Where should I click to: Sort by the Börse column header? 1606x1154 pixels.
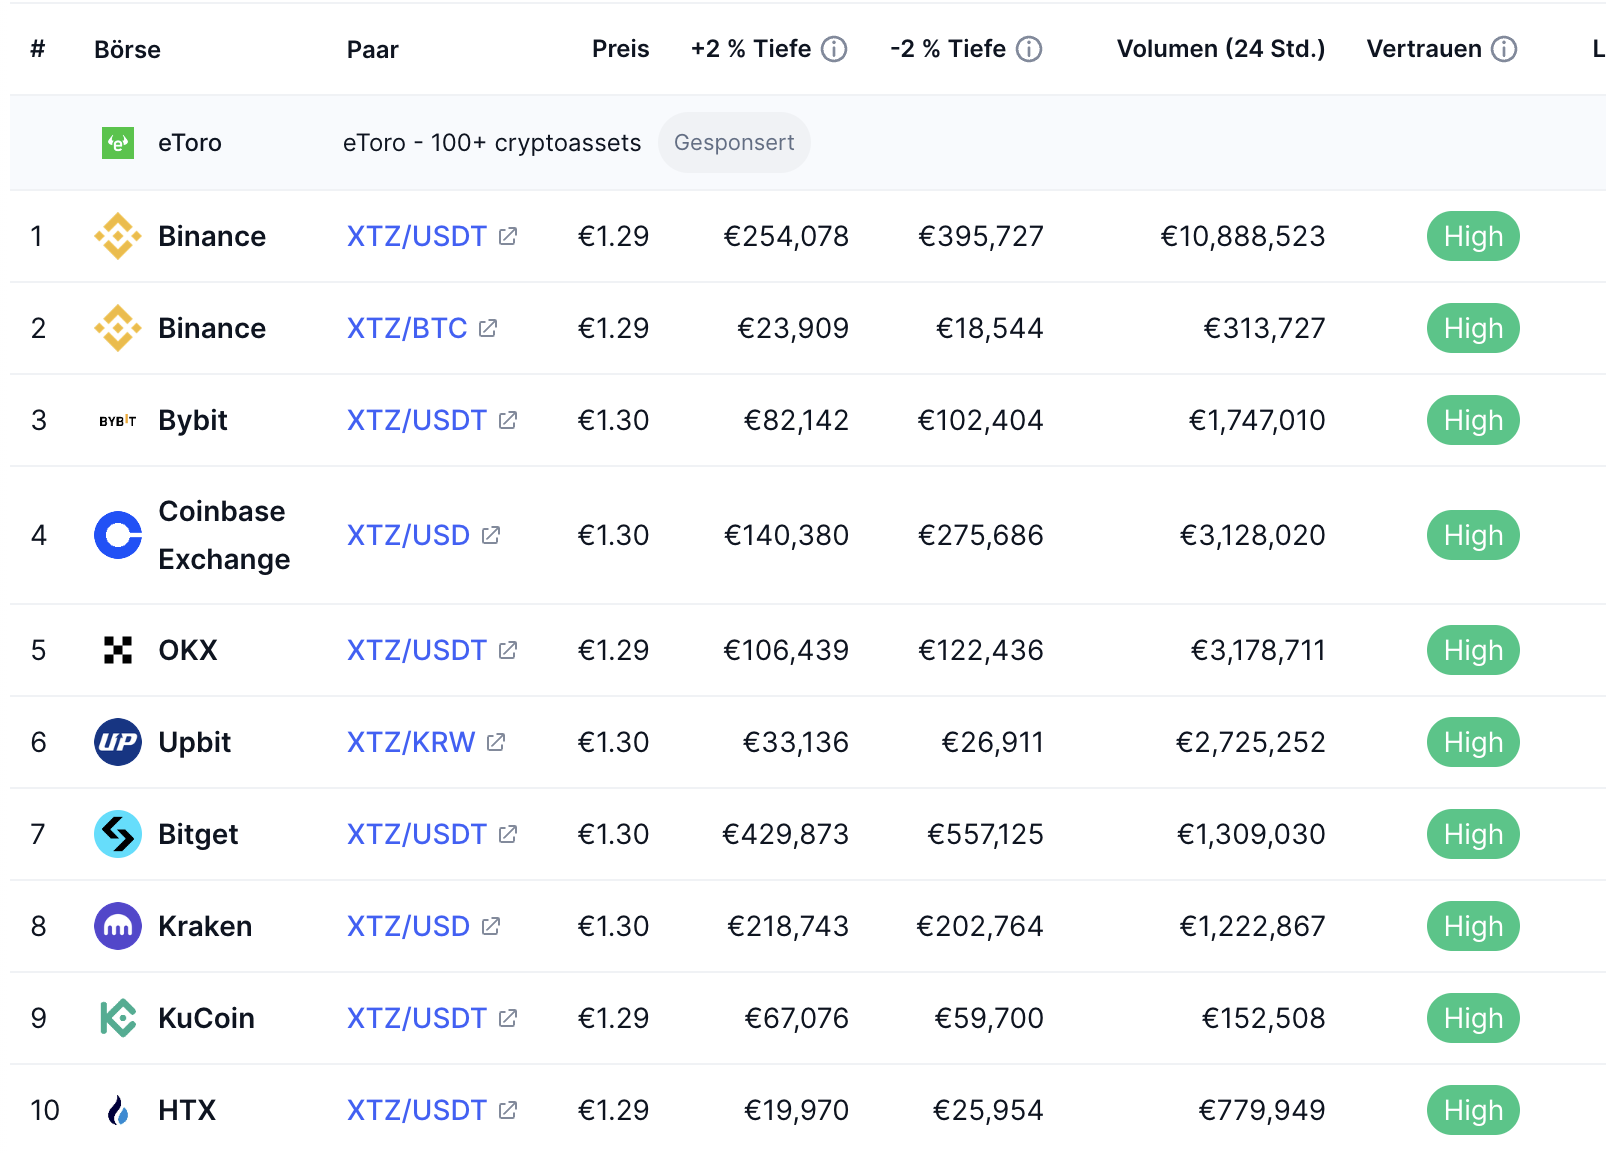click(x=127, y=50)
